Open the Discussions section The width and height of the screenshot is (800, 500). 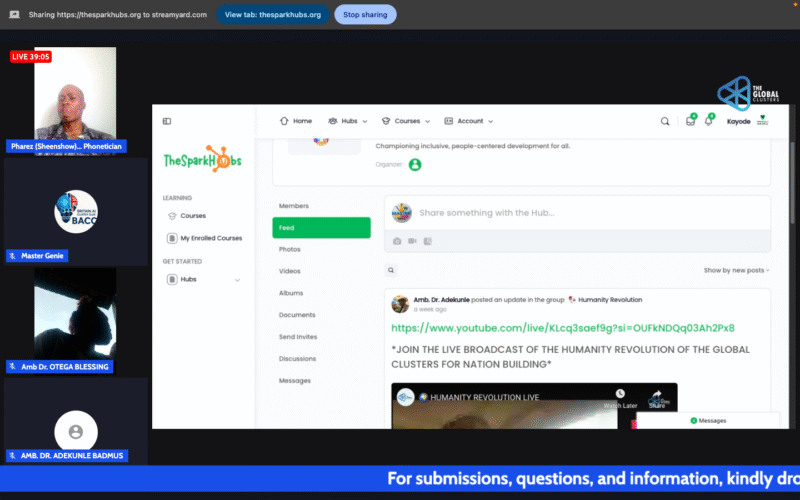click(297, 359)
